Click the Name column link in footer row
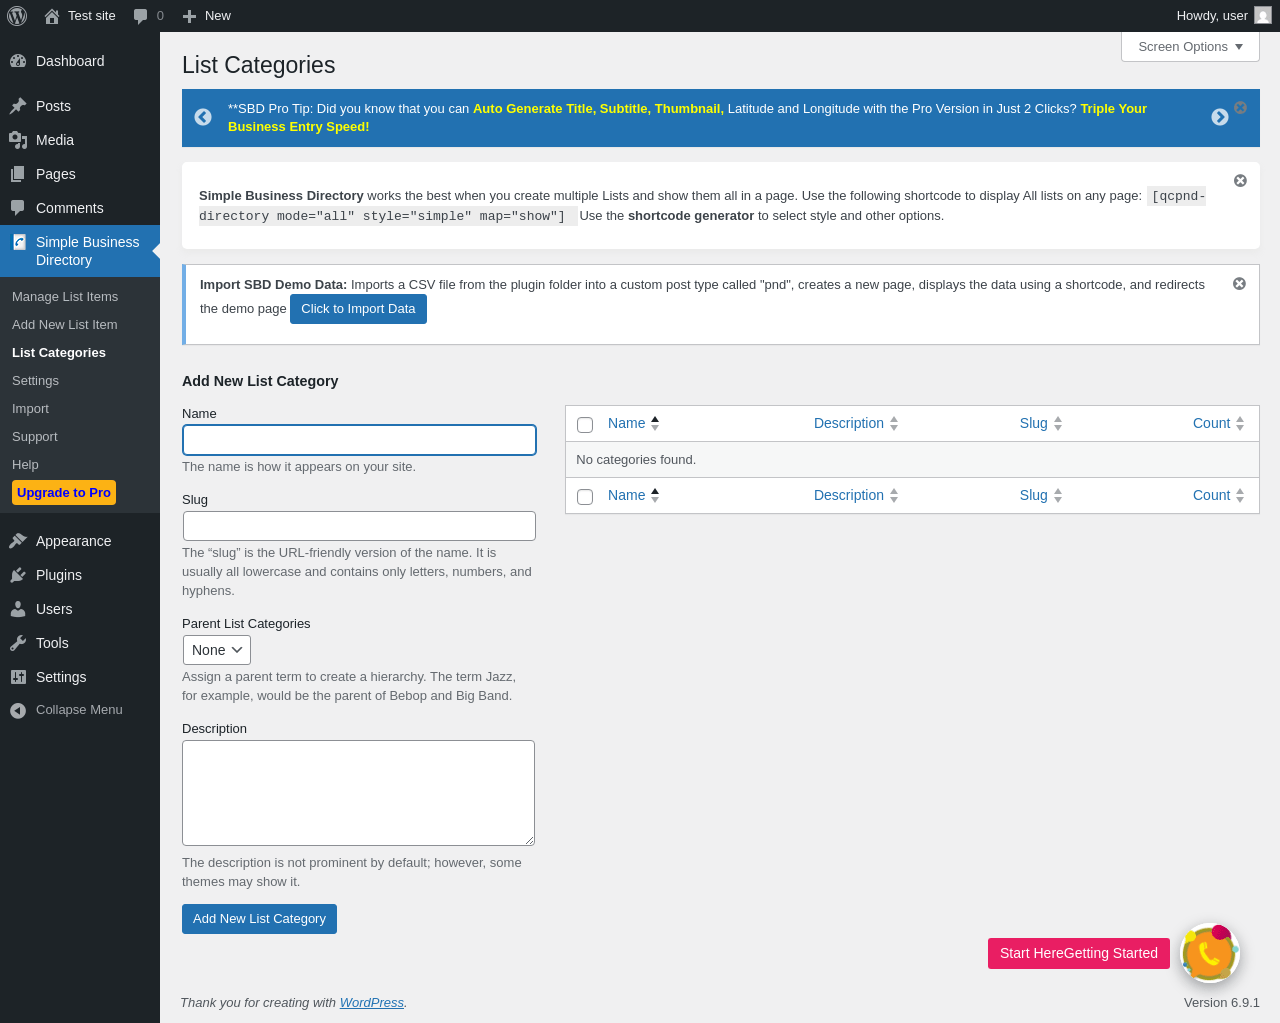Viewport: 1280px width, 1023px height. click(x=627, y=496)
